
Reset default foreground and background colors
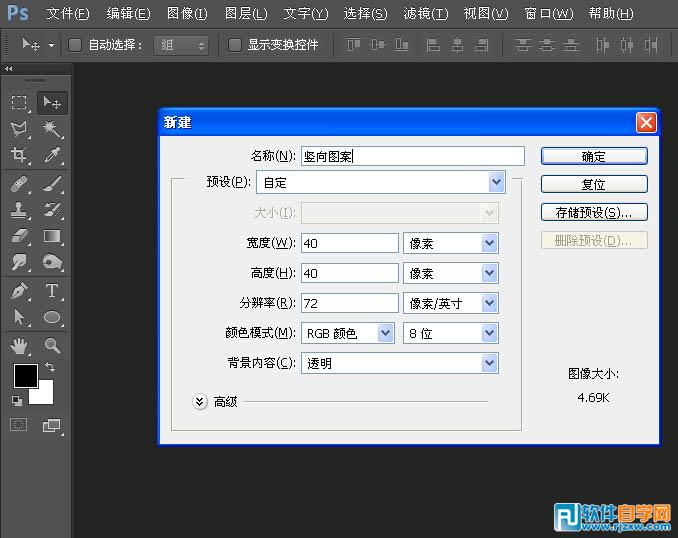[17, 401]
